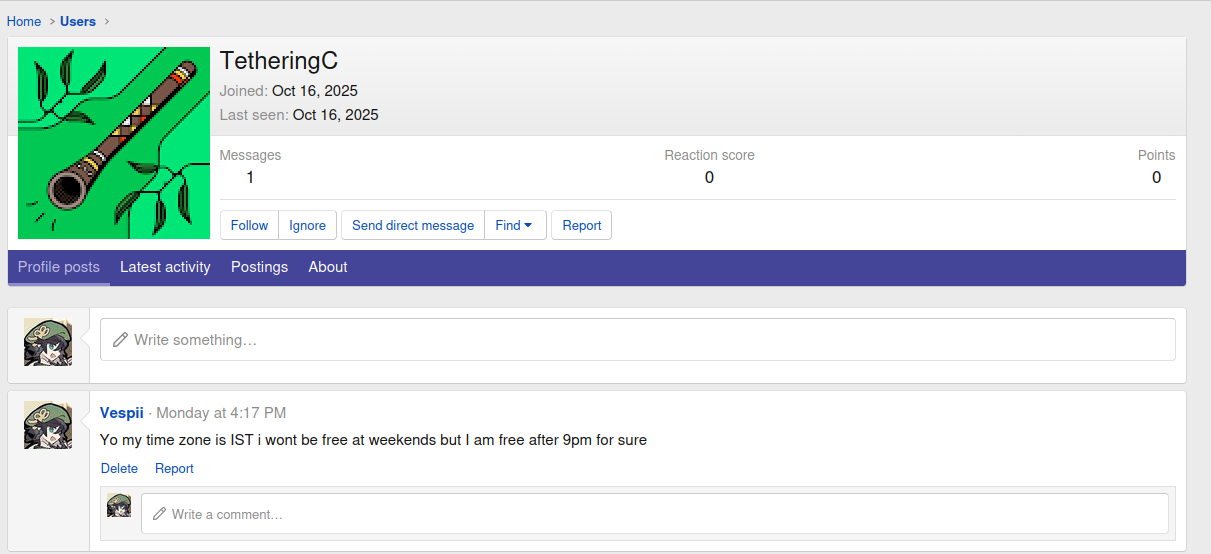1211x554 pixels.
Task: Select the About tab
Action: 328,267
